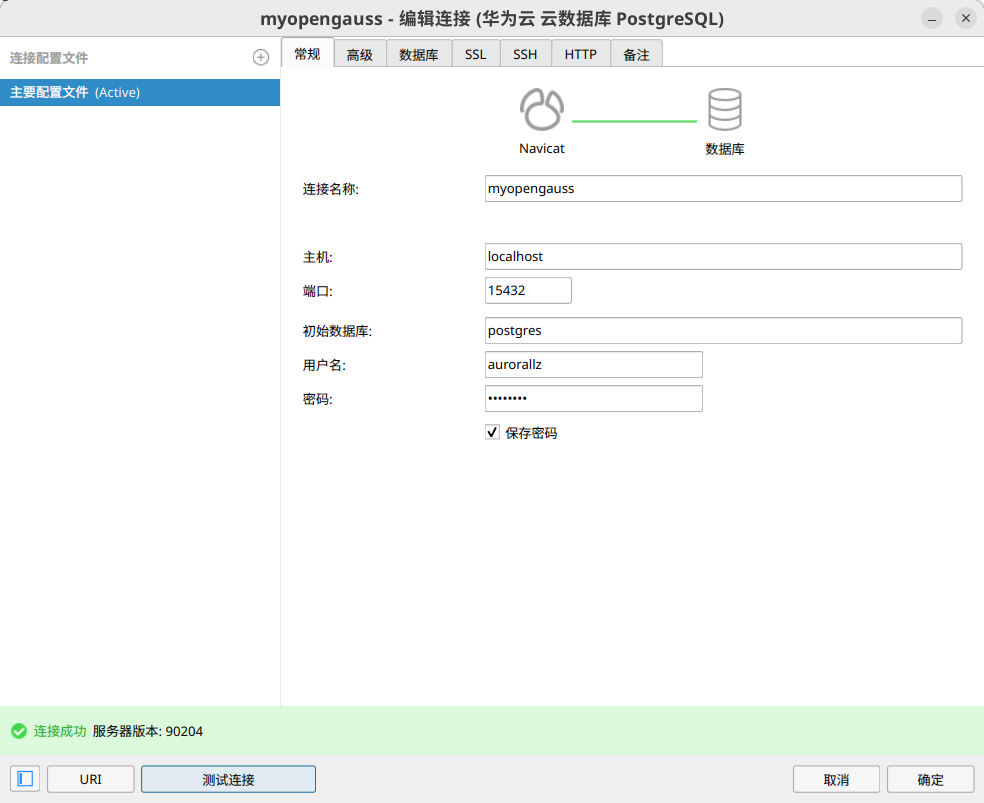
Task: Click the add profile plus icon
Action: click(x=260, y=57)
